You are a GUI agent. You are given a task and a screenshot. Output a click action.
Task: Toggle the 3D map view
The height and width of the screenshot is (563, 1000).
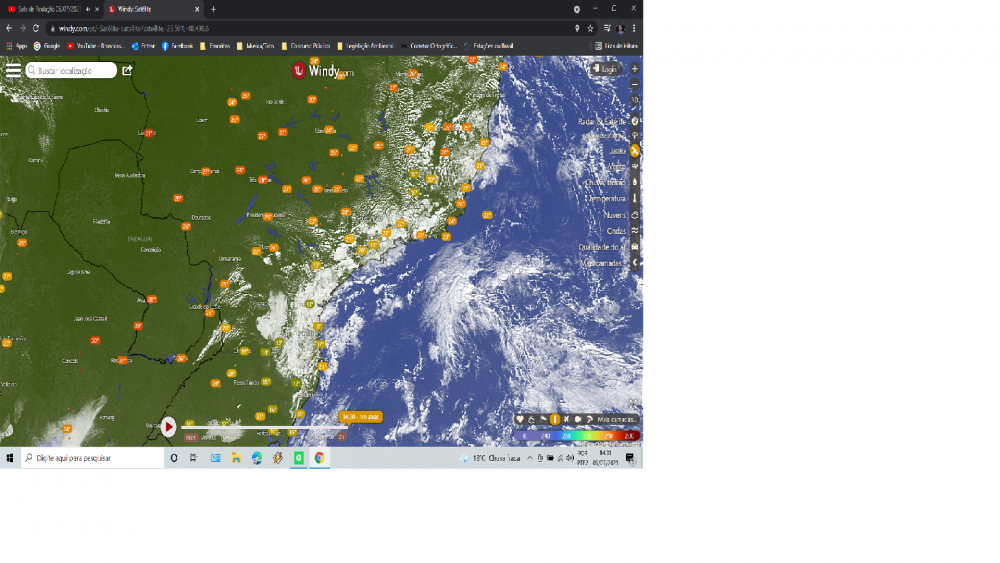click(635, 100)
